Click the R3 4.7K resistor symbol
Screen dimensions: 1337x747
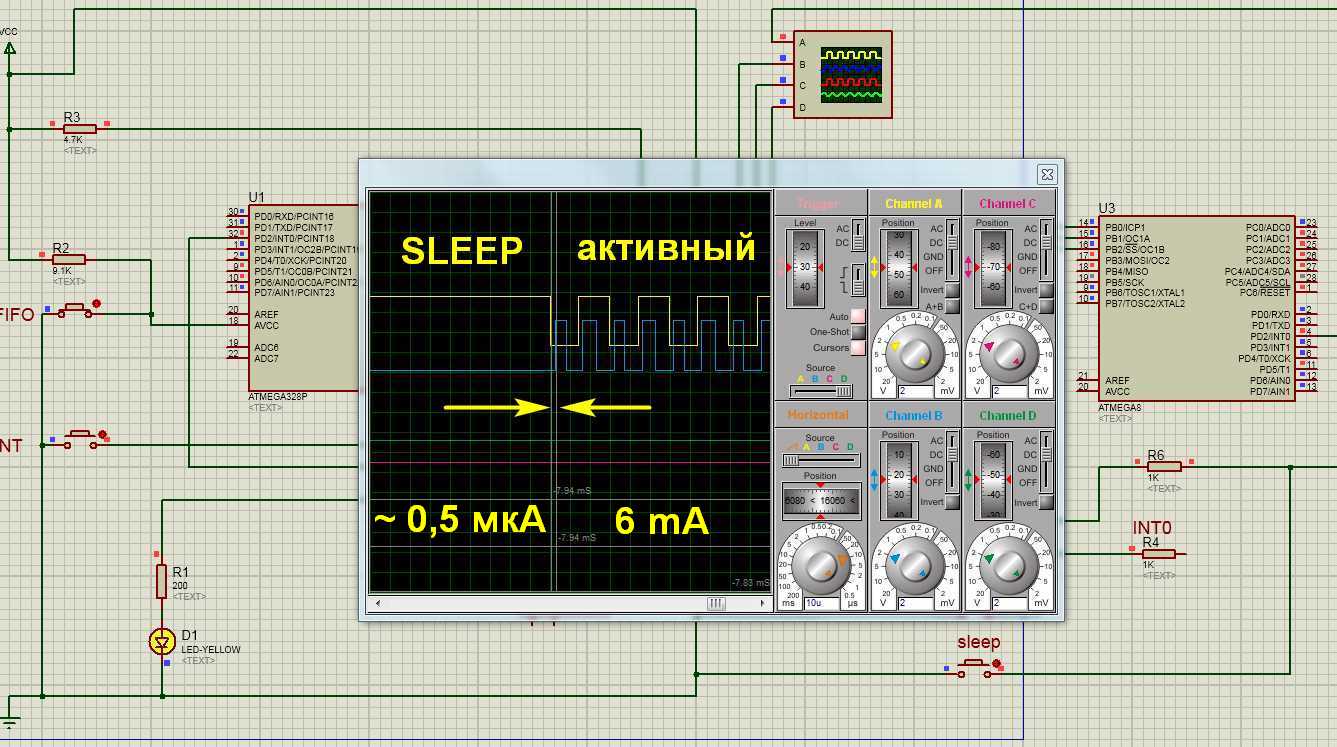(x=80, y=127)
